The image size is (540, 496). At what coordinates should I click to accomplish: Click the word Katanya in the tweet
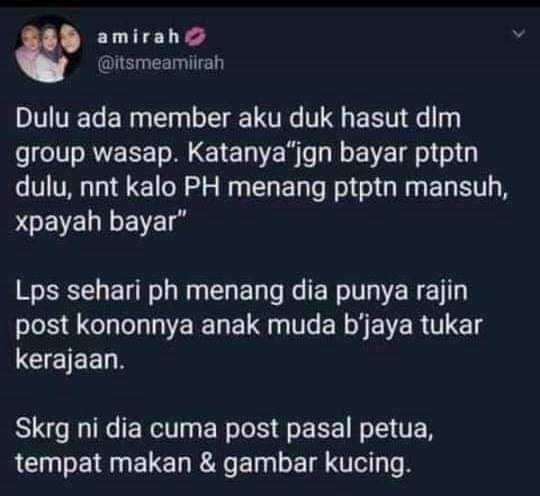pos(237,153)
